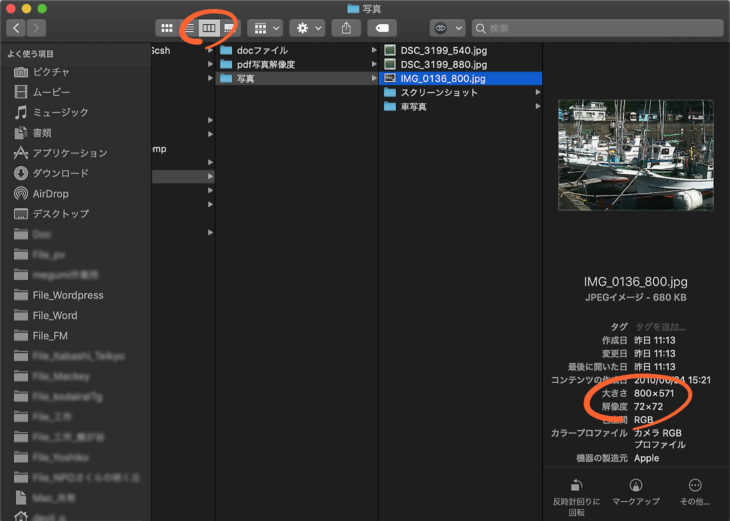Open the gear action menu dropdown
This screenshot has height=521, width=730.
(x=304, y=28)
